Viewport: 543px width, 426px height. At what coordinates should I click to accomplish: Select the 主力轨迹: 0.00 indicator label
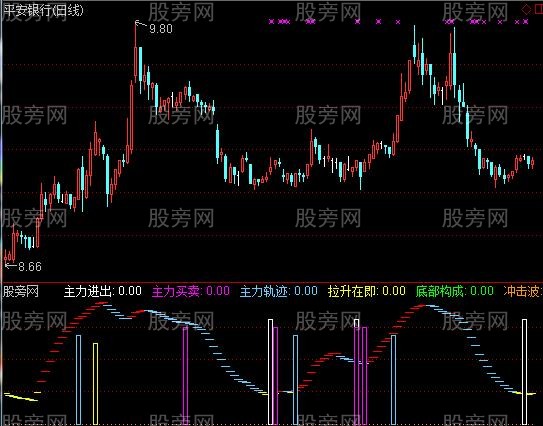(x=279, y=291)
